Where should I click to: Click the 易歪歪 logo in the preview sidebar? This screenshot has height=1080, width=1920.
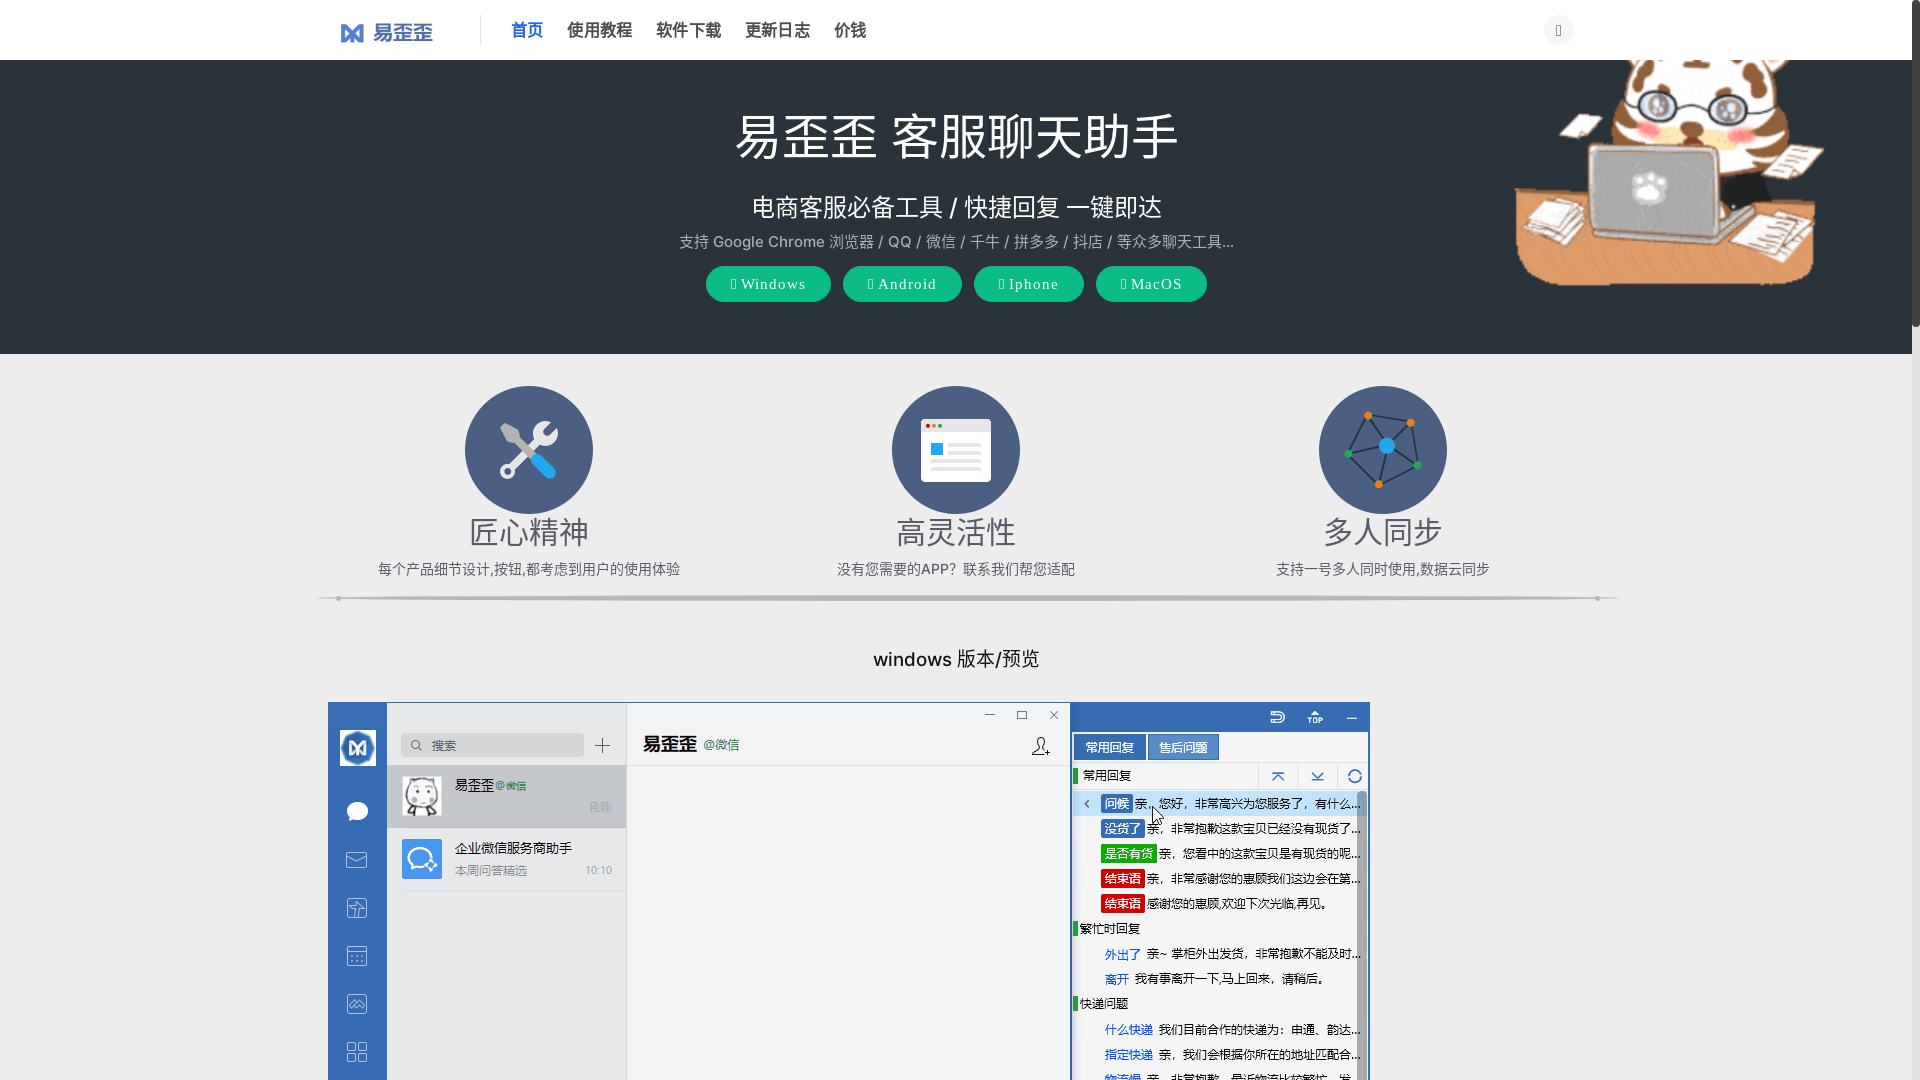357,748
